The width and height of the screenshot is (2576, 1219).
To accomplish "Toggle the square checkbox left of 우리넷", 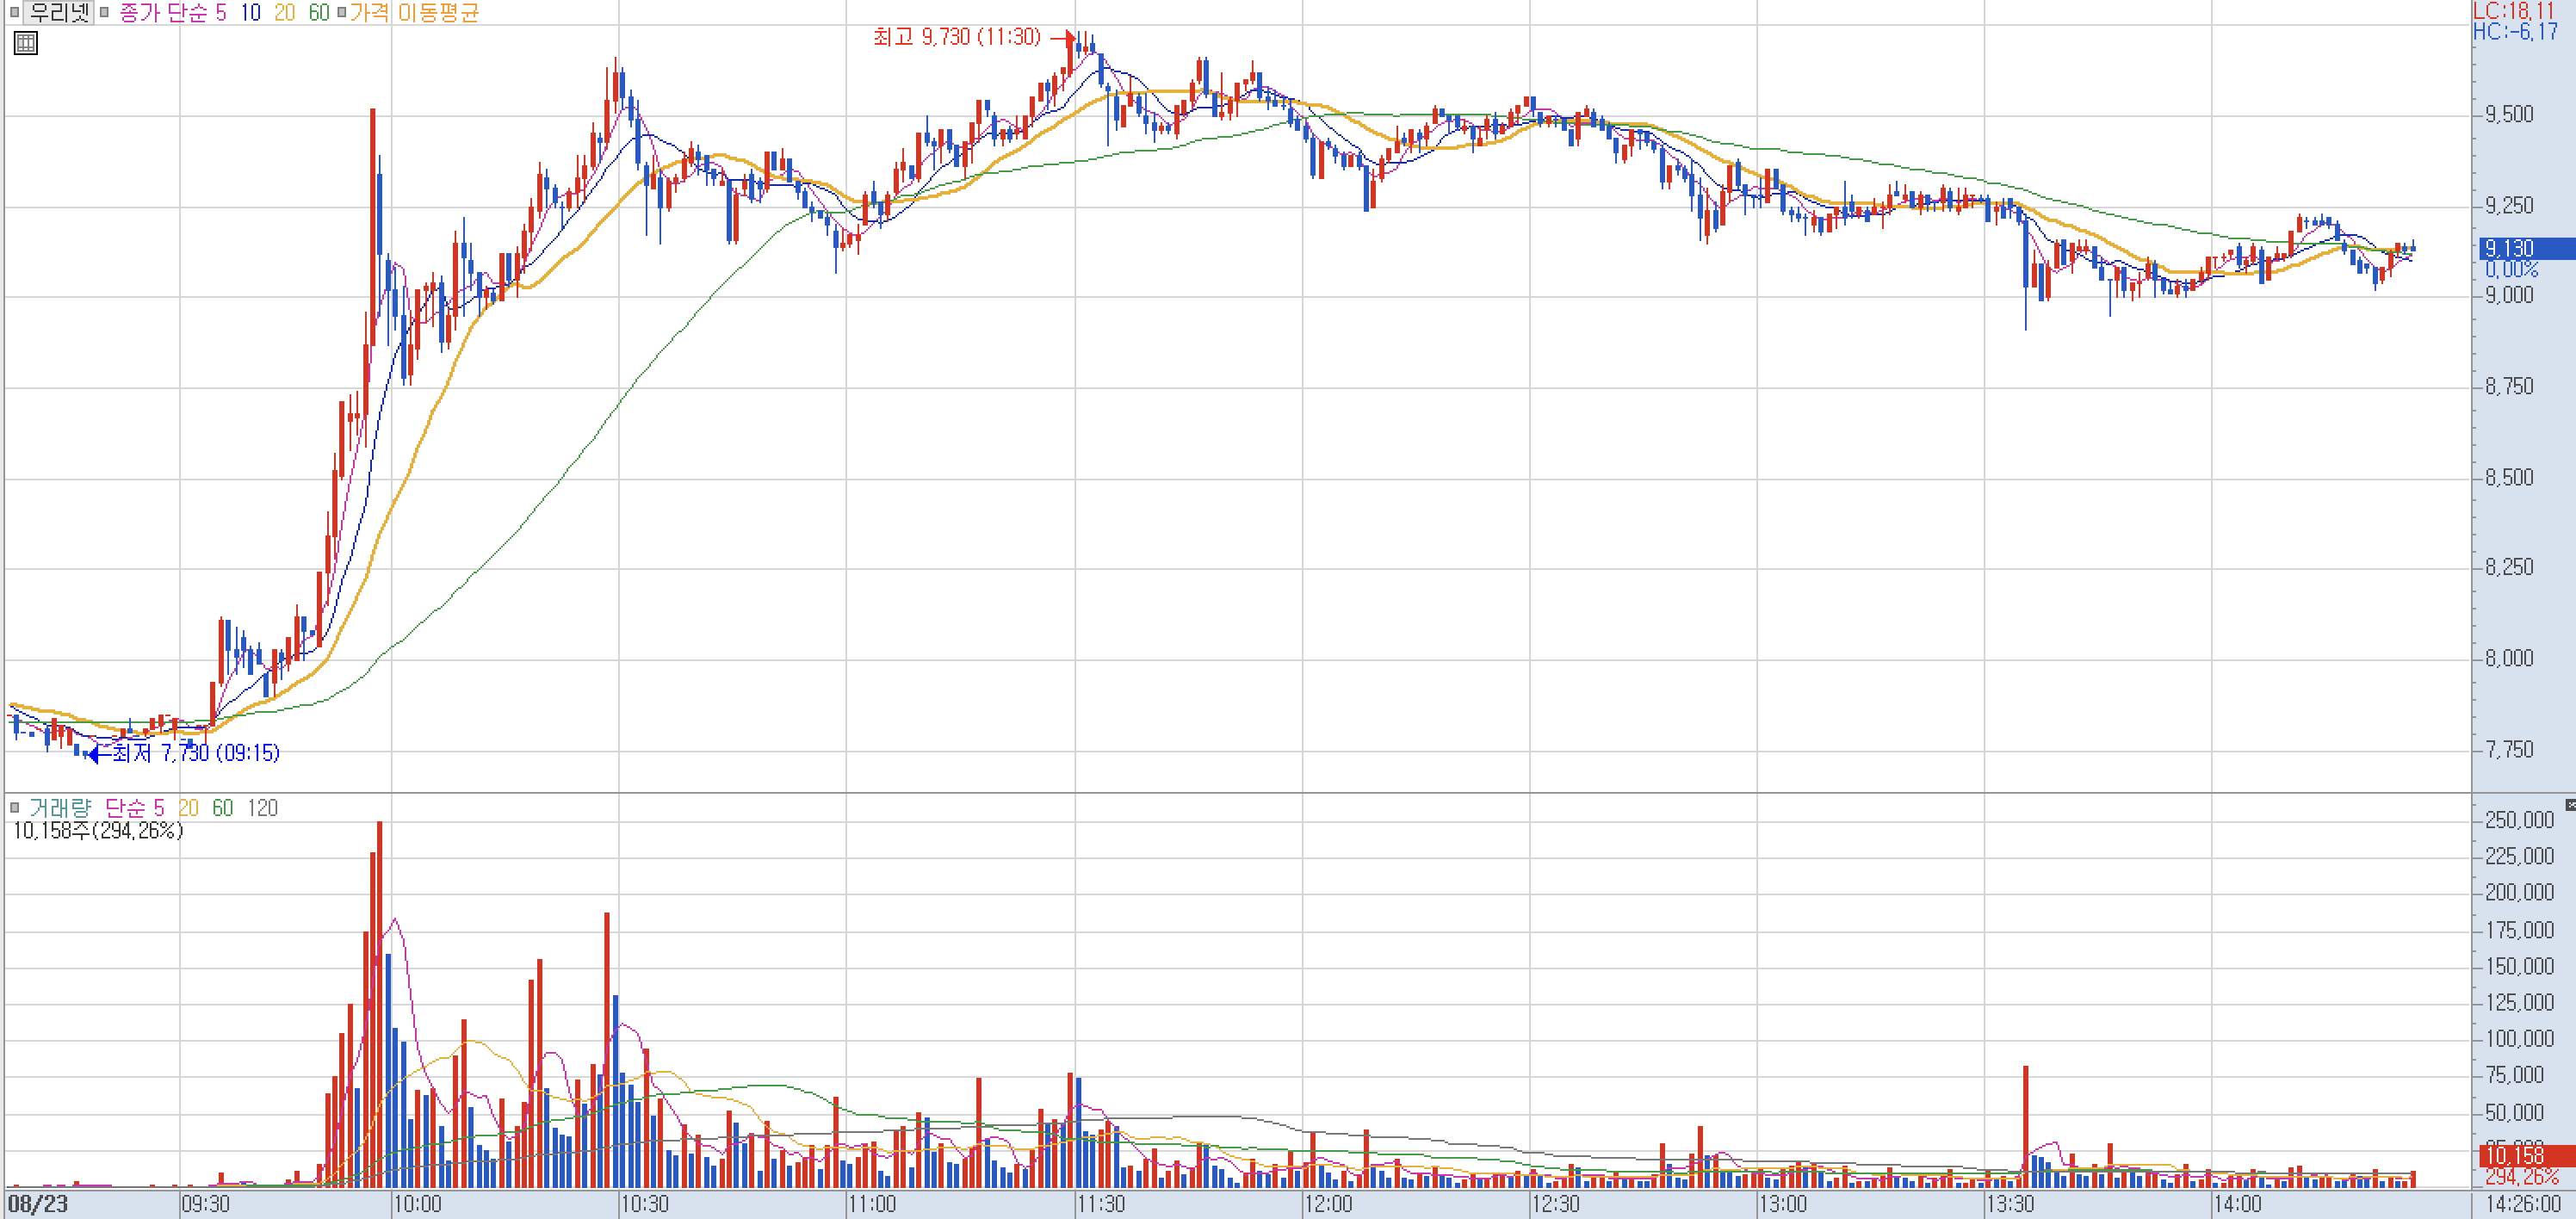I will [x=14, y=12].
